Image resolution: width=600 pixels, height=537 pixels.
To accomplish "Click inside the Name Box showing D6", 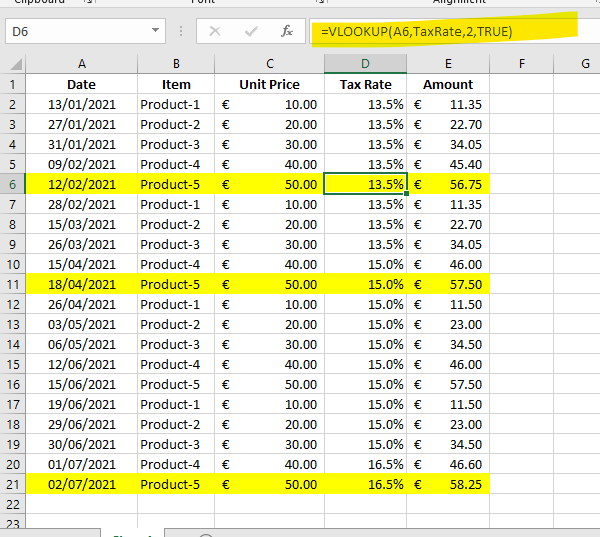I will coord(85,31).
